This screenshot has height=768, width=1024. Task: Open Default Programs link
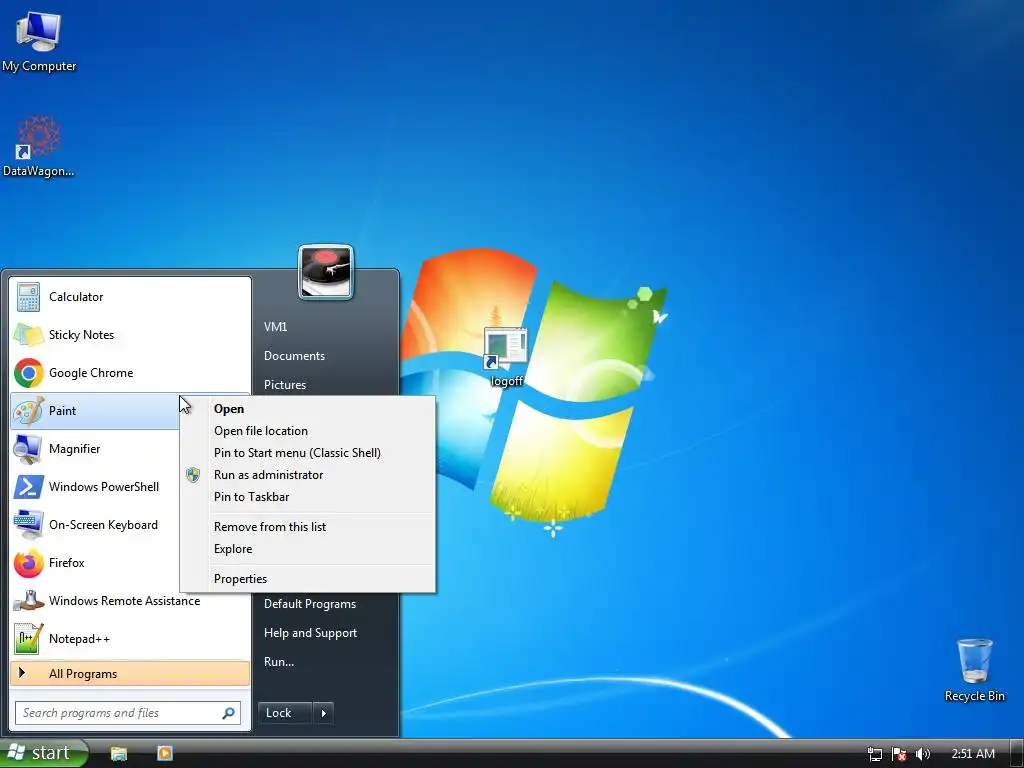pyautogui.click(x=310, y=604)
